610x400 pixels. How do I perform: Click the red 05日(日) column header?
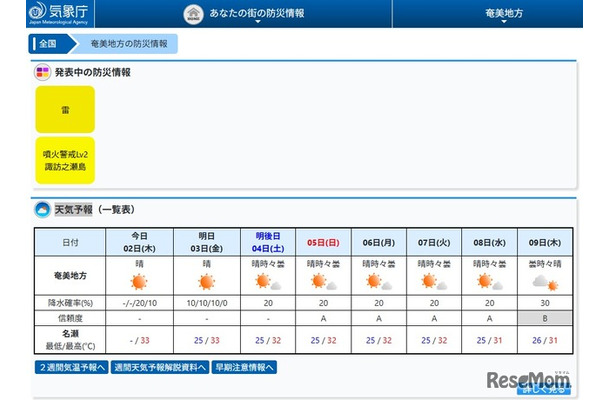click(x=323, y=242)
